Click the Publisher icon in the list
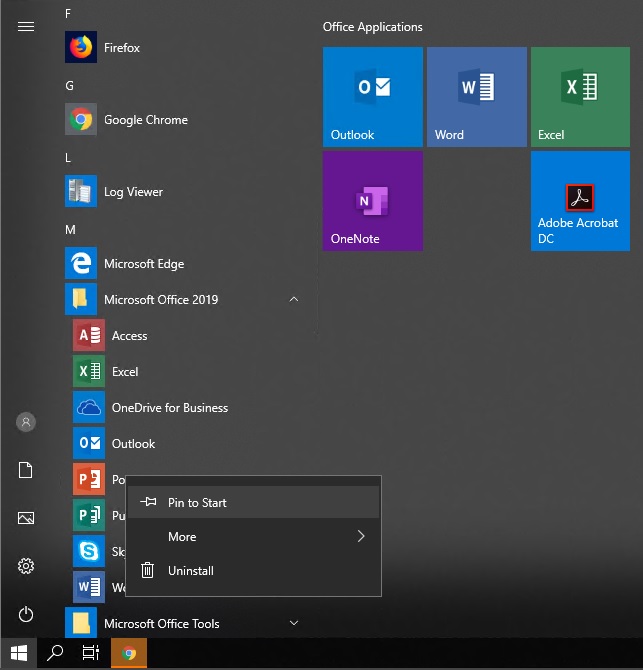The width and height of the screenshot is (643, 670). 88,515
